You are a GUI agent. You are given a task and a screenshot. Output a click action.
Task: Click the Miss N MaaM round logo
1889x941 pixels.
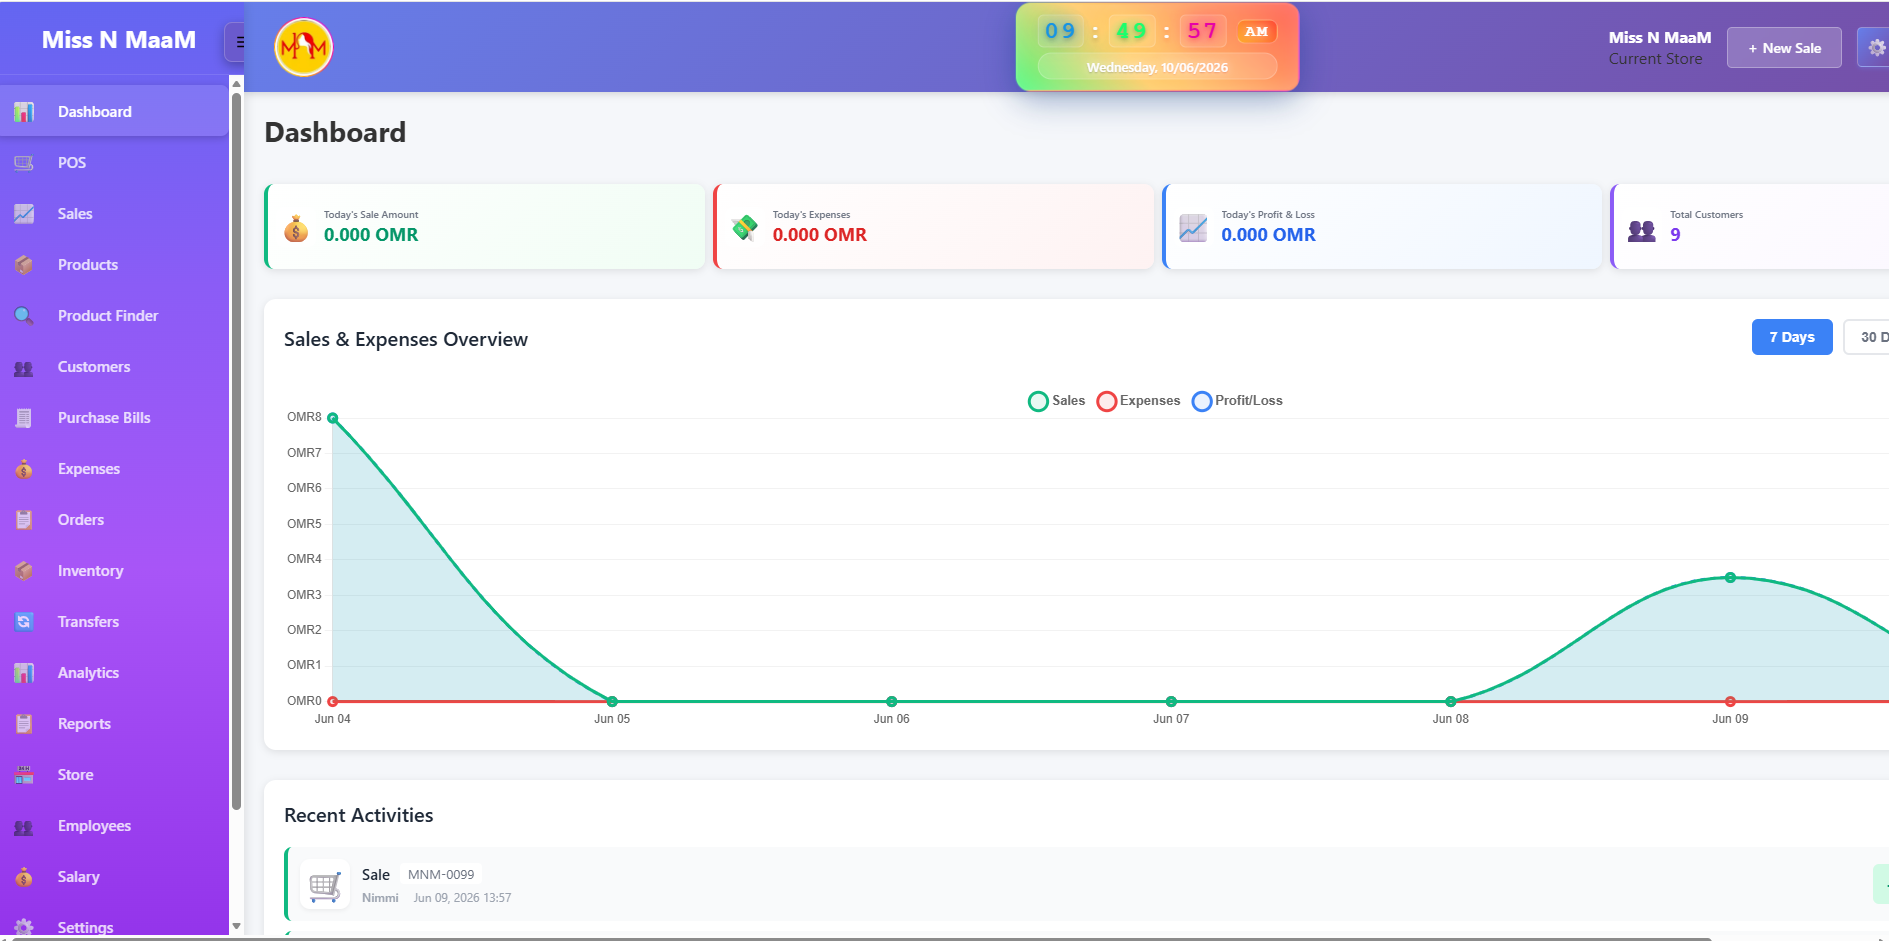pyautogui.click(x=303, y=47)
